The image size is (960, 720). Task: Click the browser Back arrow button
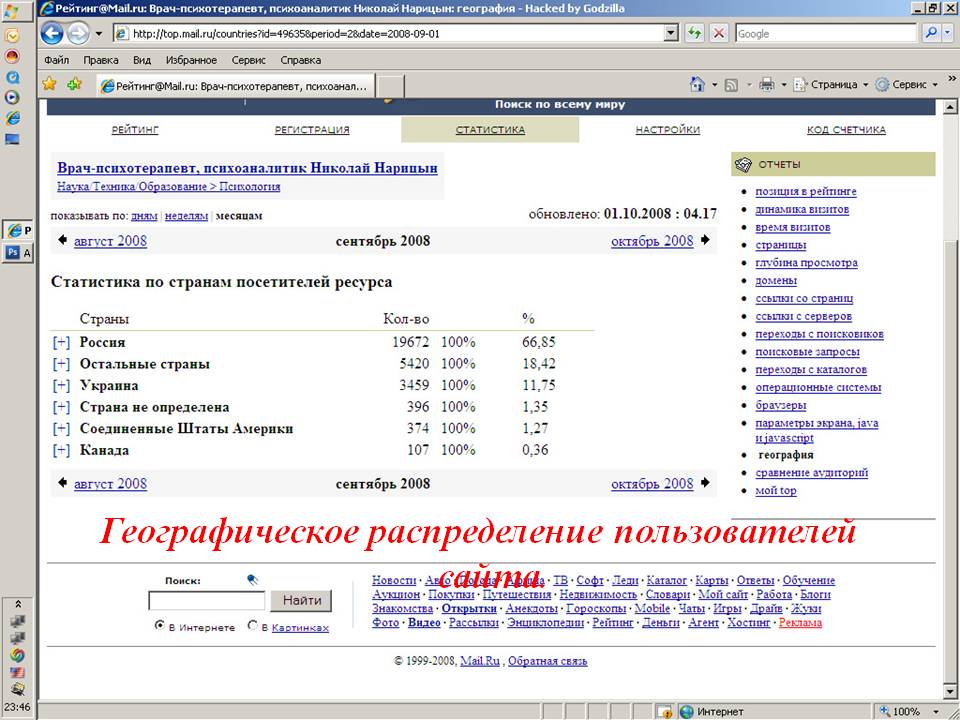coord(52,33)
